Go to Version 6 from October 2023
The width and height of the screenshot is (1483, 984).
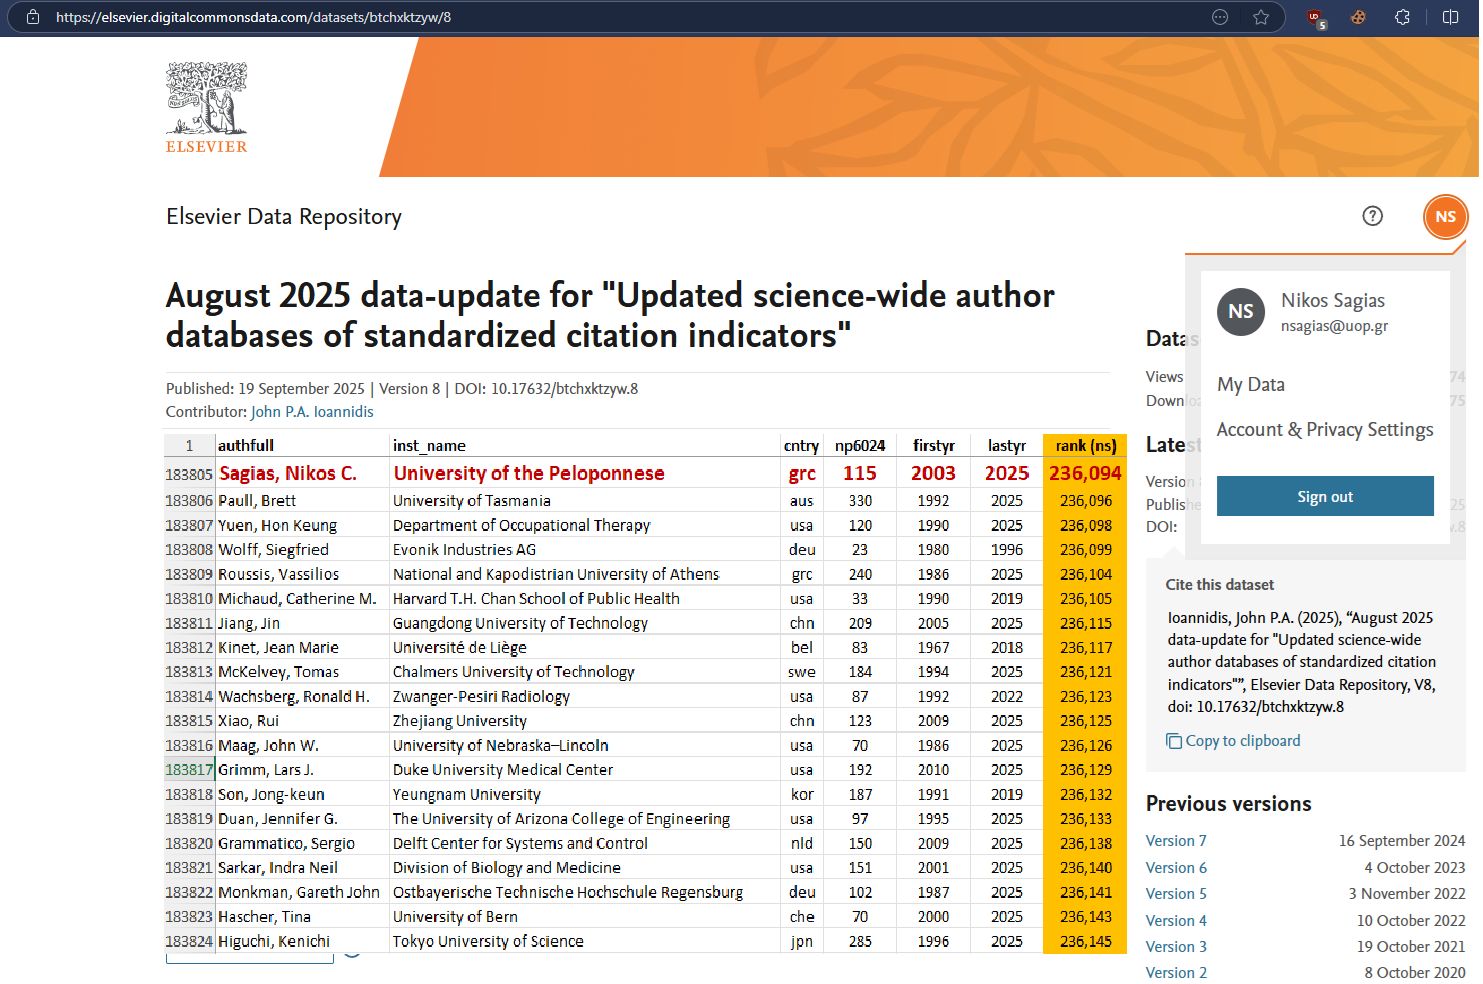(x=1176, y=868)
